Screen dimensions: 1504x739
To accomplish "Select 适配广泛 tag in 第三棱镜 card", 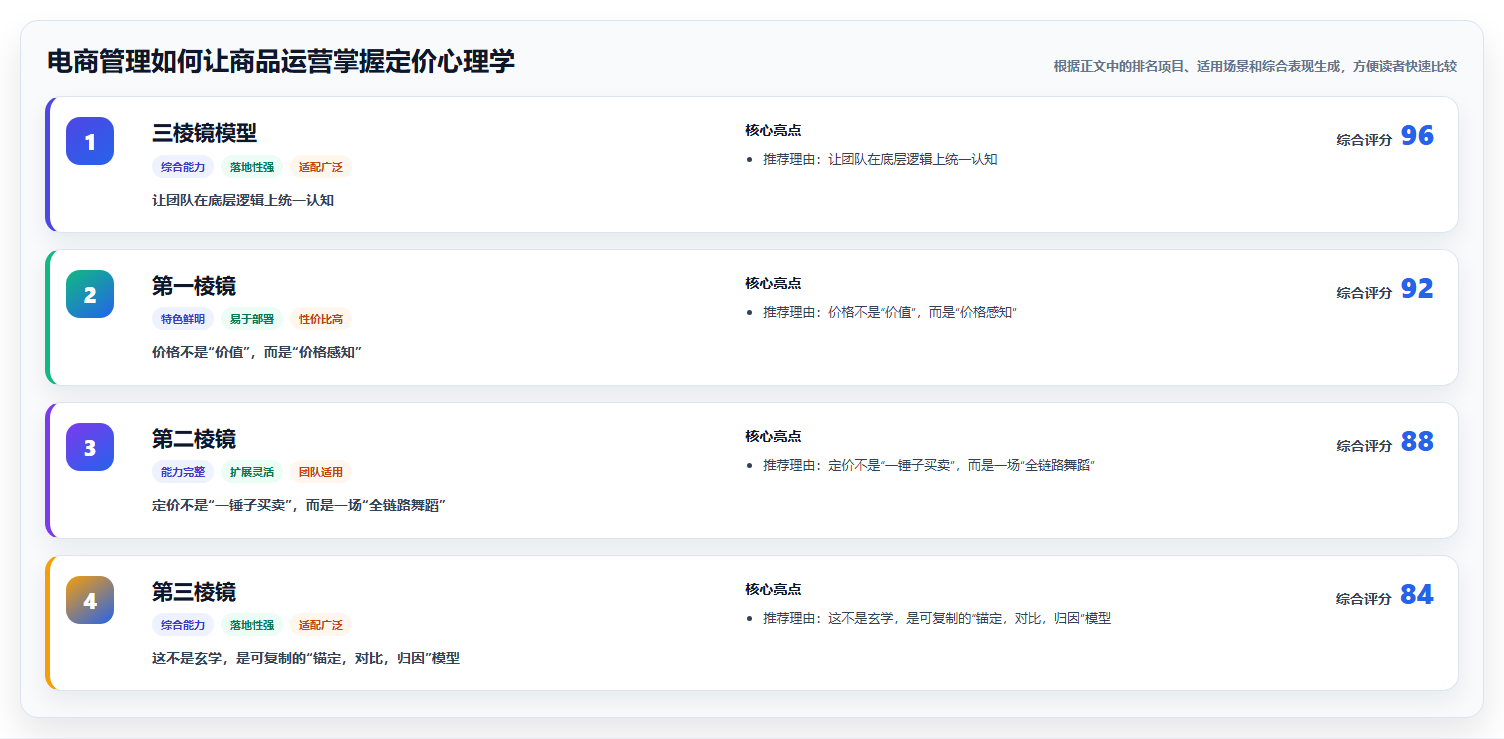I will click(321, 625).
